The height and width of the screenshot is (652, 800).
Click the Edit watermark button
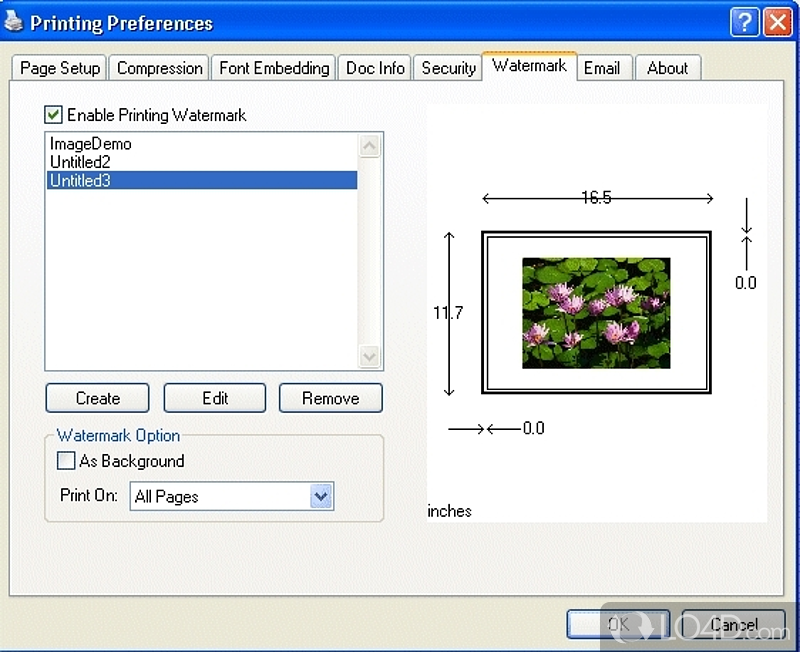[x=215, y=398]
